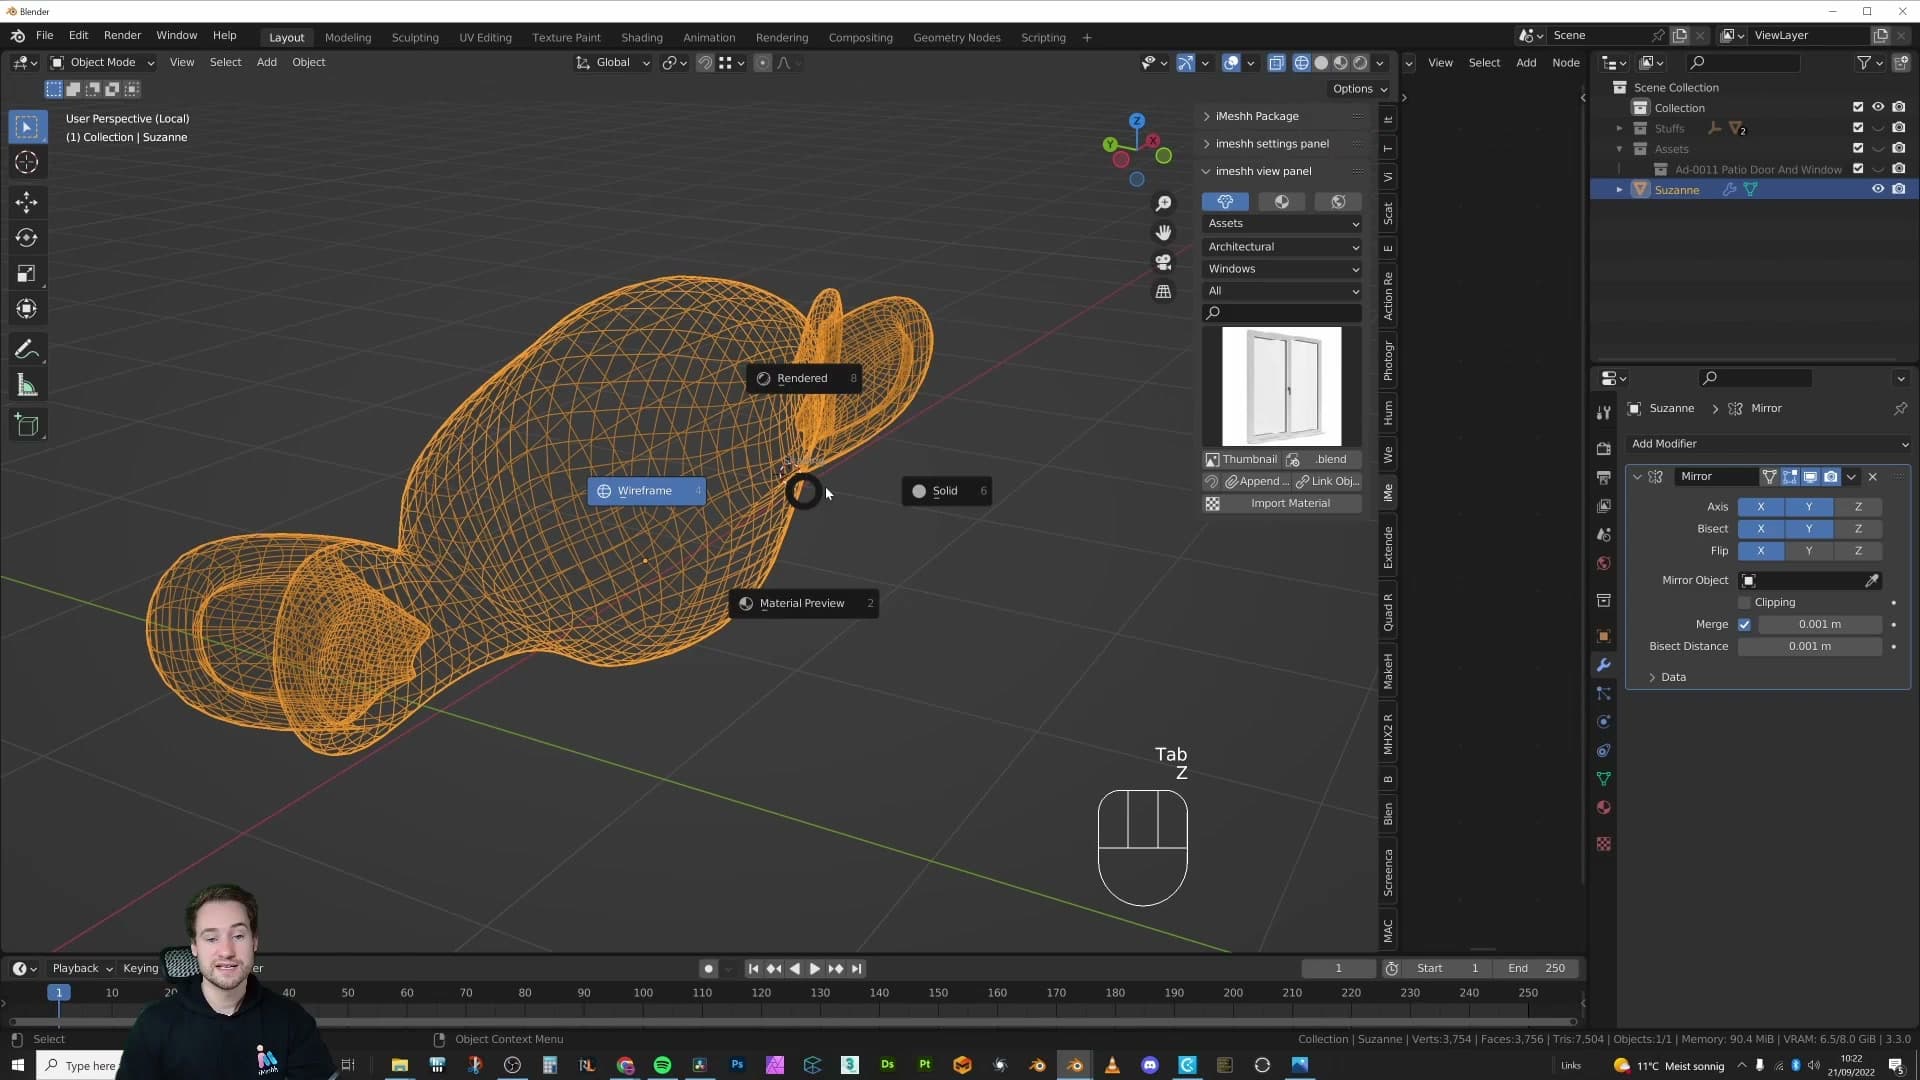
Task: Activate the Scale tool
Action: [x=27, y=274]
